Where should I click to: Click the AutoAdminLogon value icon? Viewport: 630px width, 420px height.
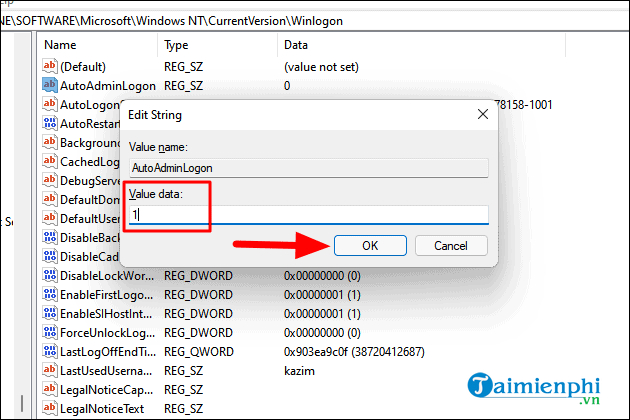(49, 85)
